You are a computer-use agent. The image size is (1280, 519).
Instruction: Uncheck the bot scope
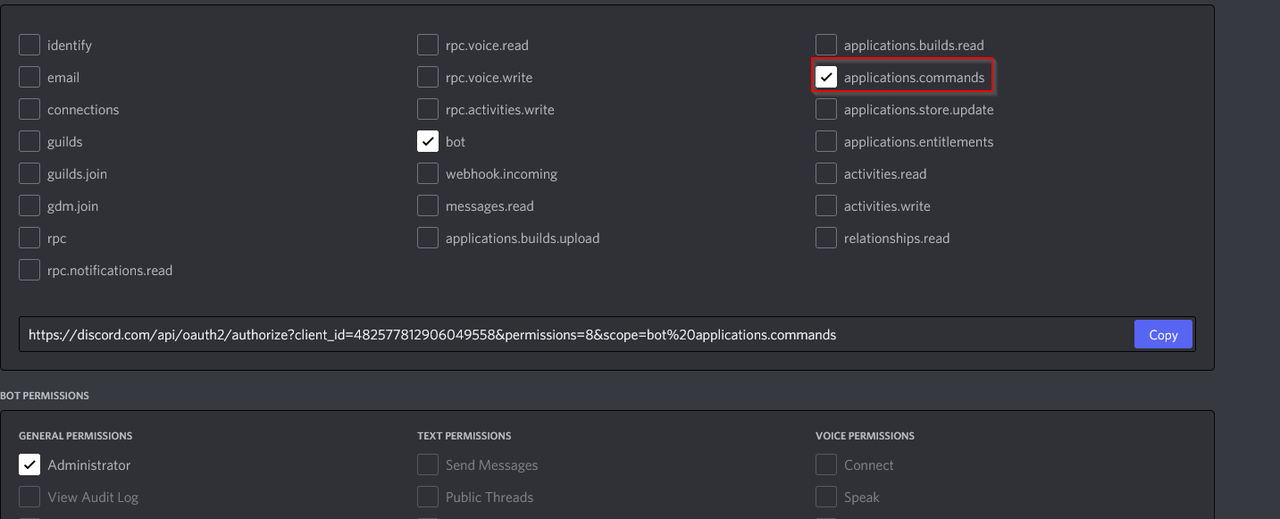(428, 141)
